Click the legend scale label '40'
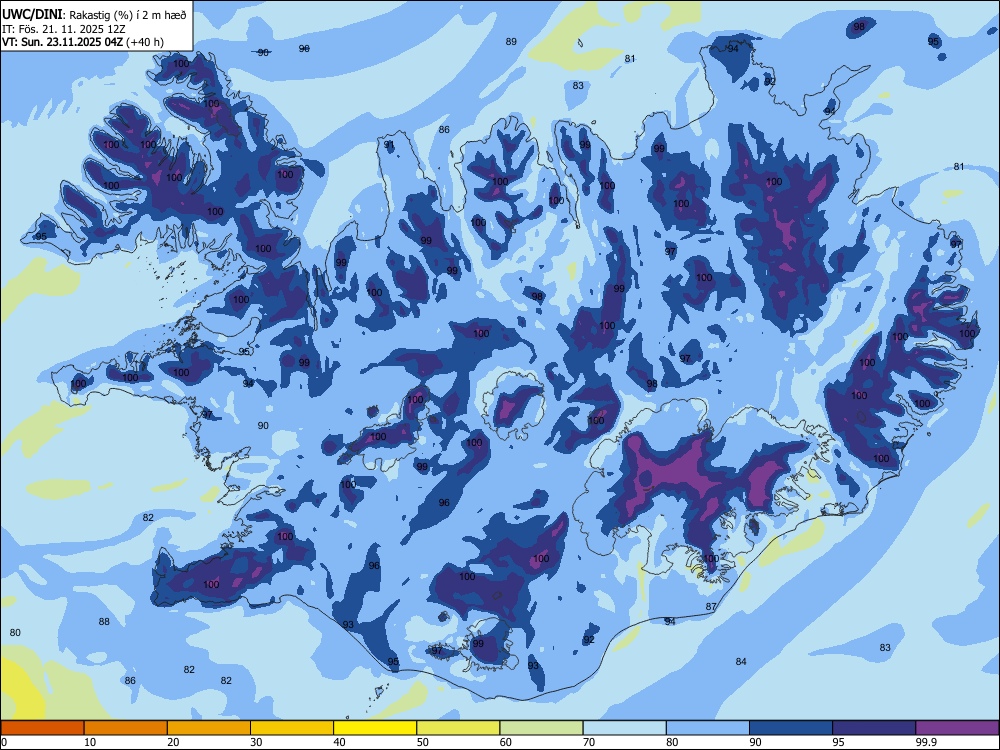 tap(340, 742)
